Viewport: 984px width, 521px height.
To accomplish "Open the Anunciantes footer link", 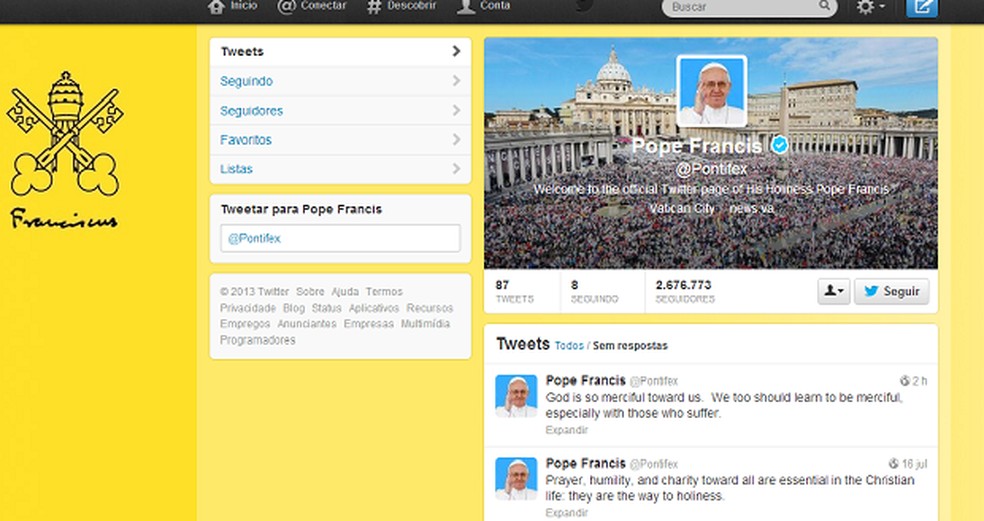I will [x=307, y=324].
